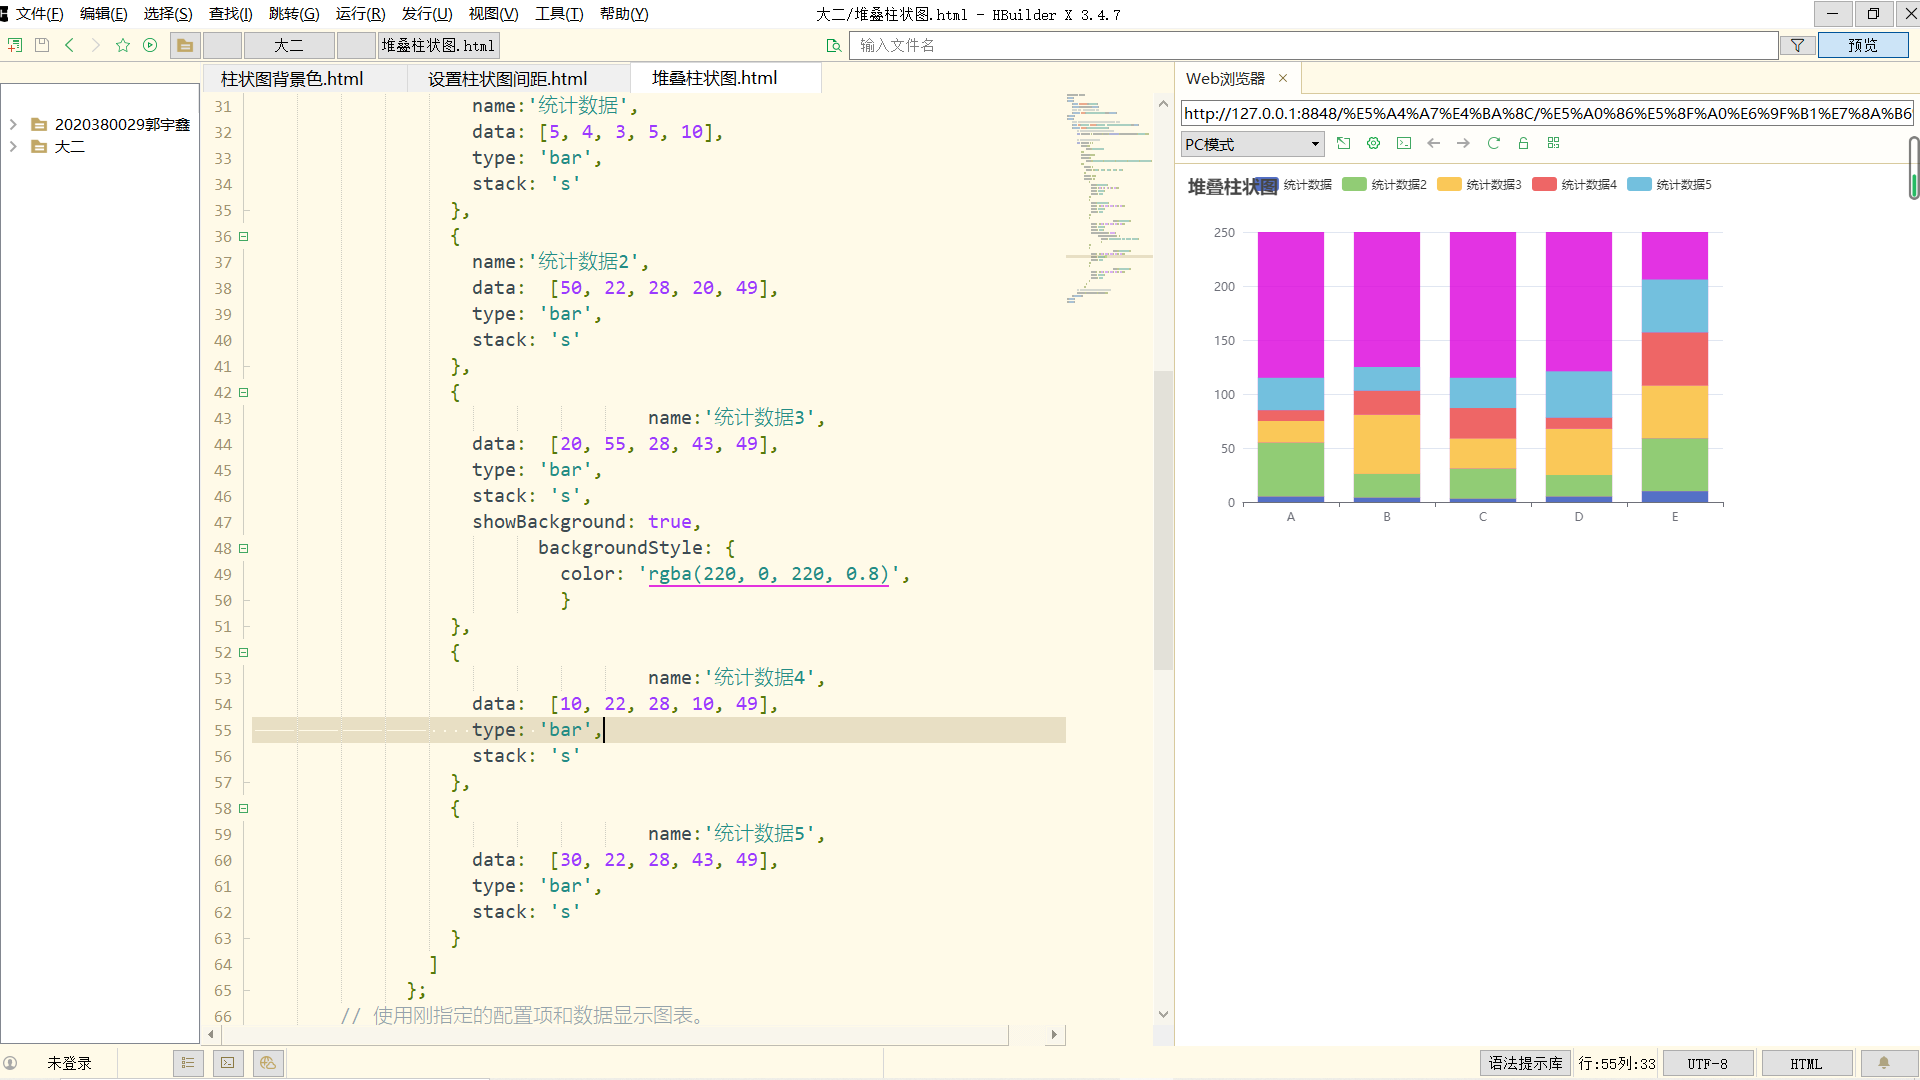Click the run play icon in toolbar
The image size is (1920, 1080).
tap(150, 45)
